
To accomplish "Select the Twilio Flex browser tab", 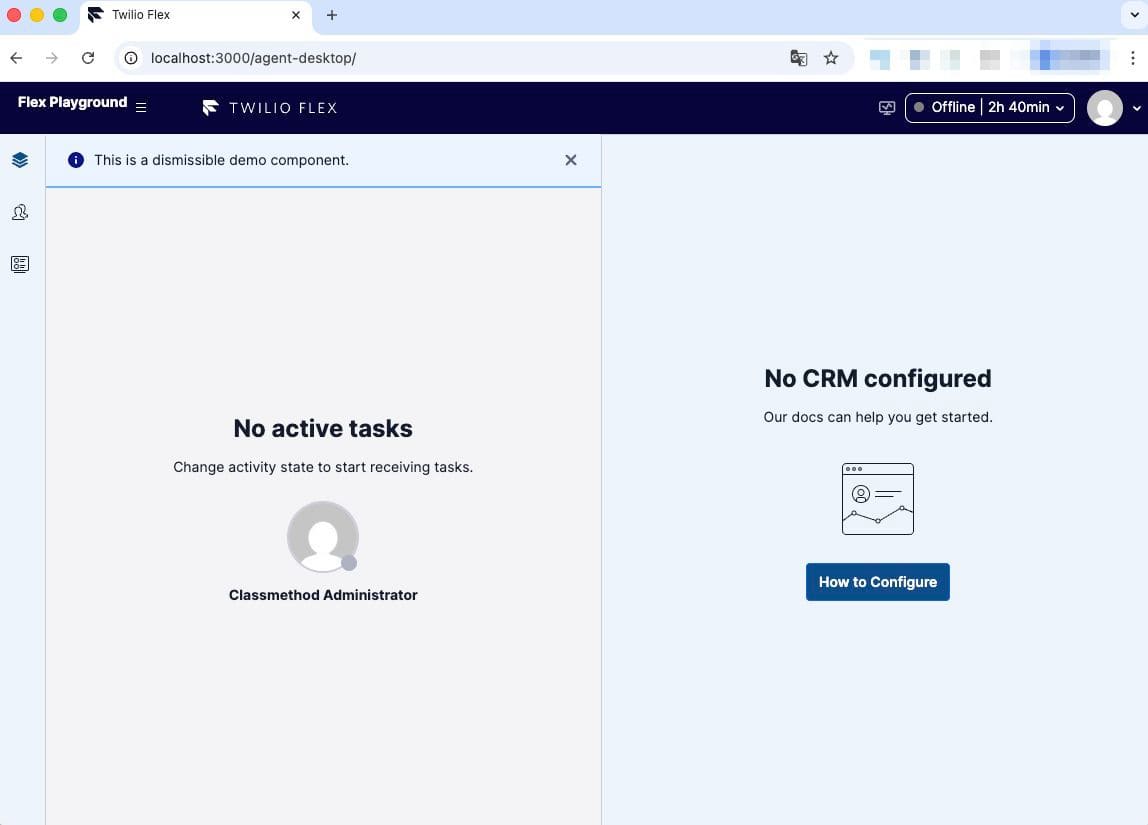I will (x=195, y=15).
